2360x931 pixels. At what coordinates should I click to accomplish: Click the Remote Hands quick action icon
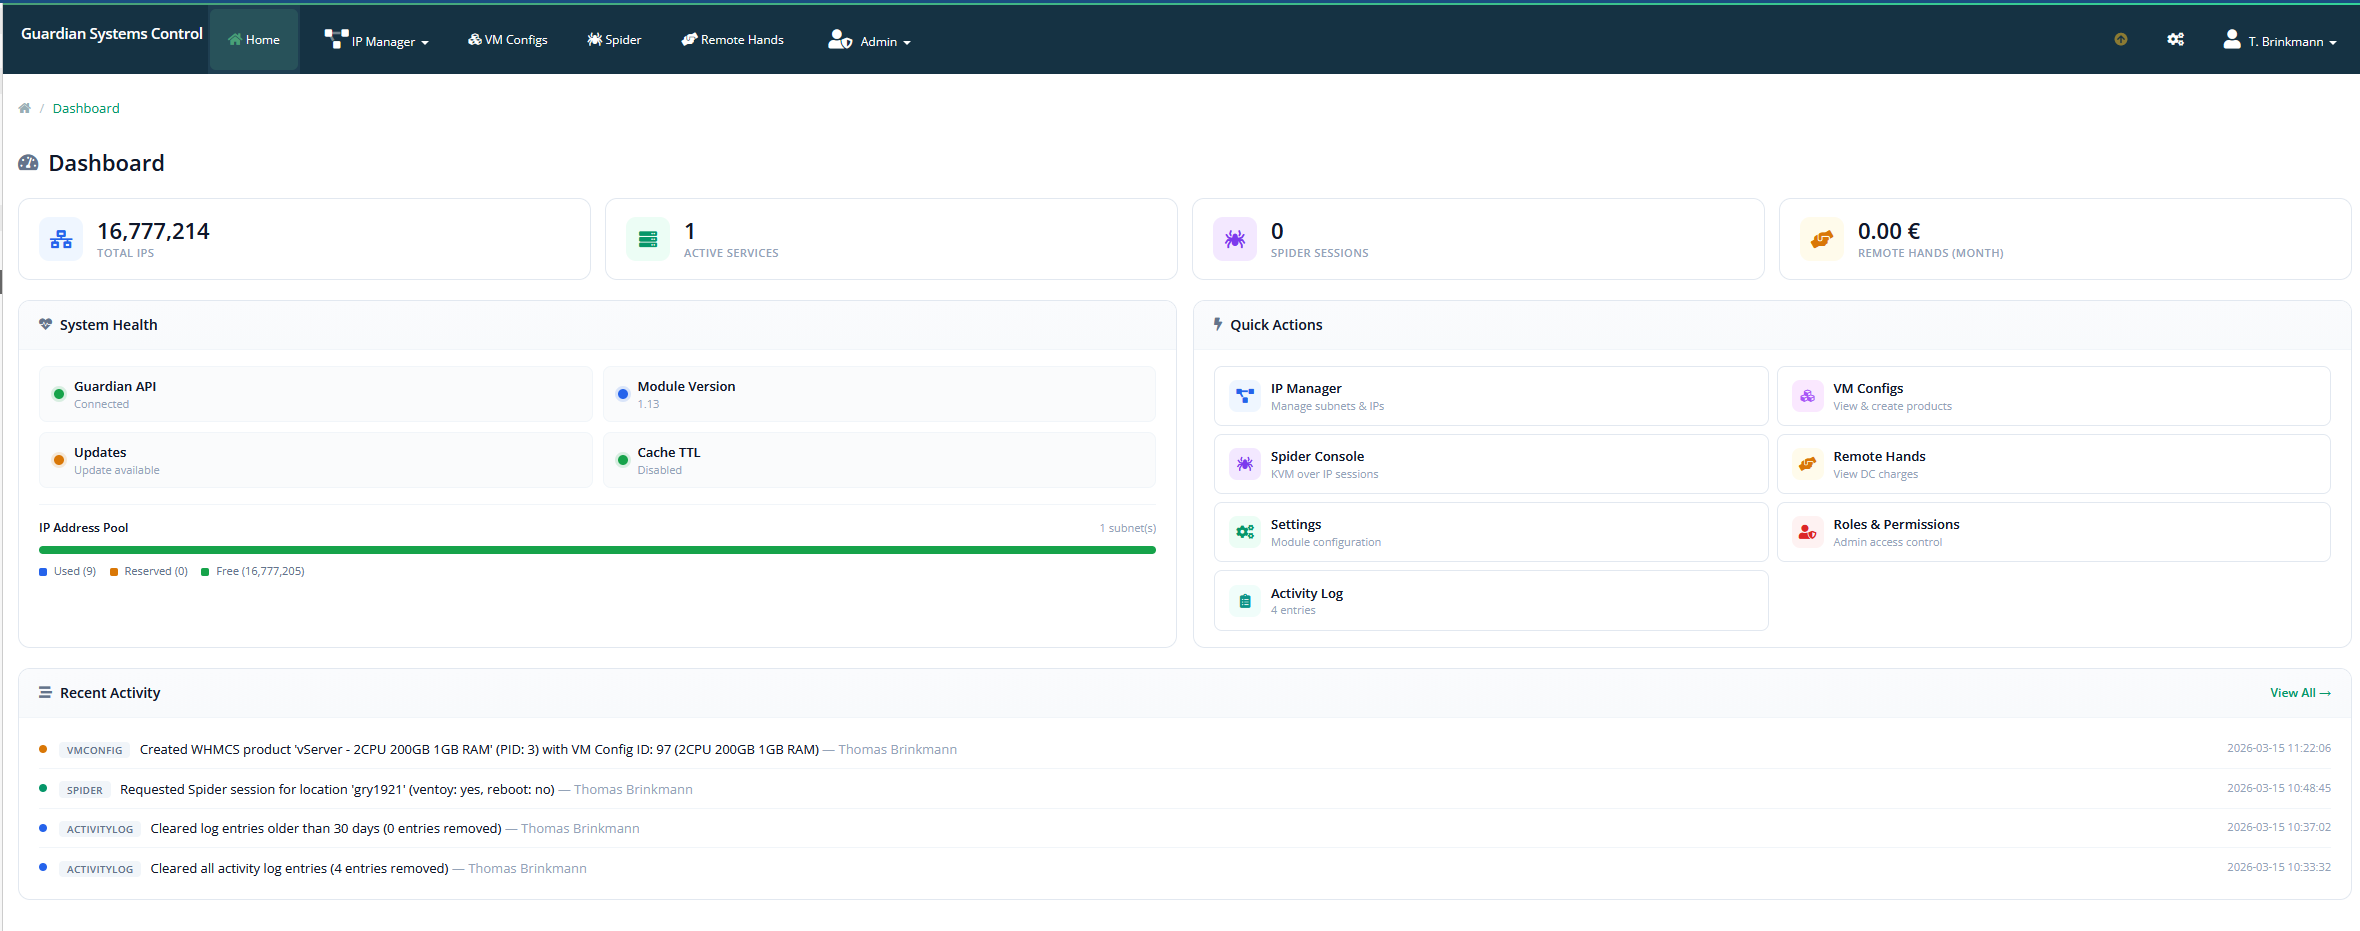click(1808, 464)
